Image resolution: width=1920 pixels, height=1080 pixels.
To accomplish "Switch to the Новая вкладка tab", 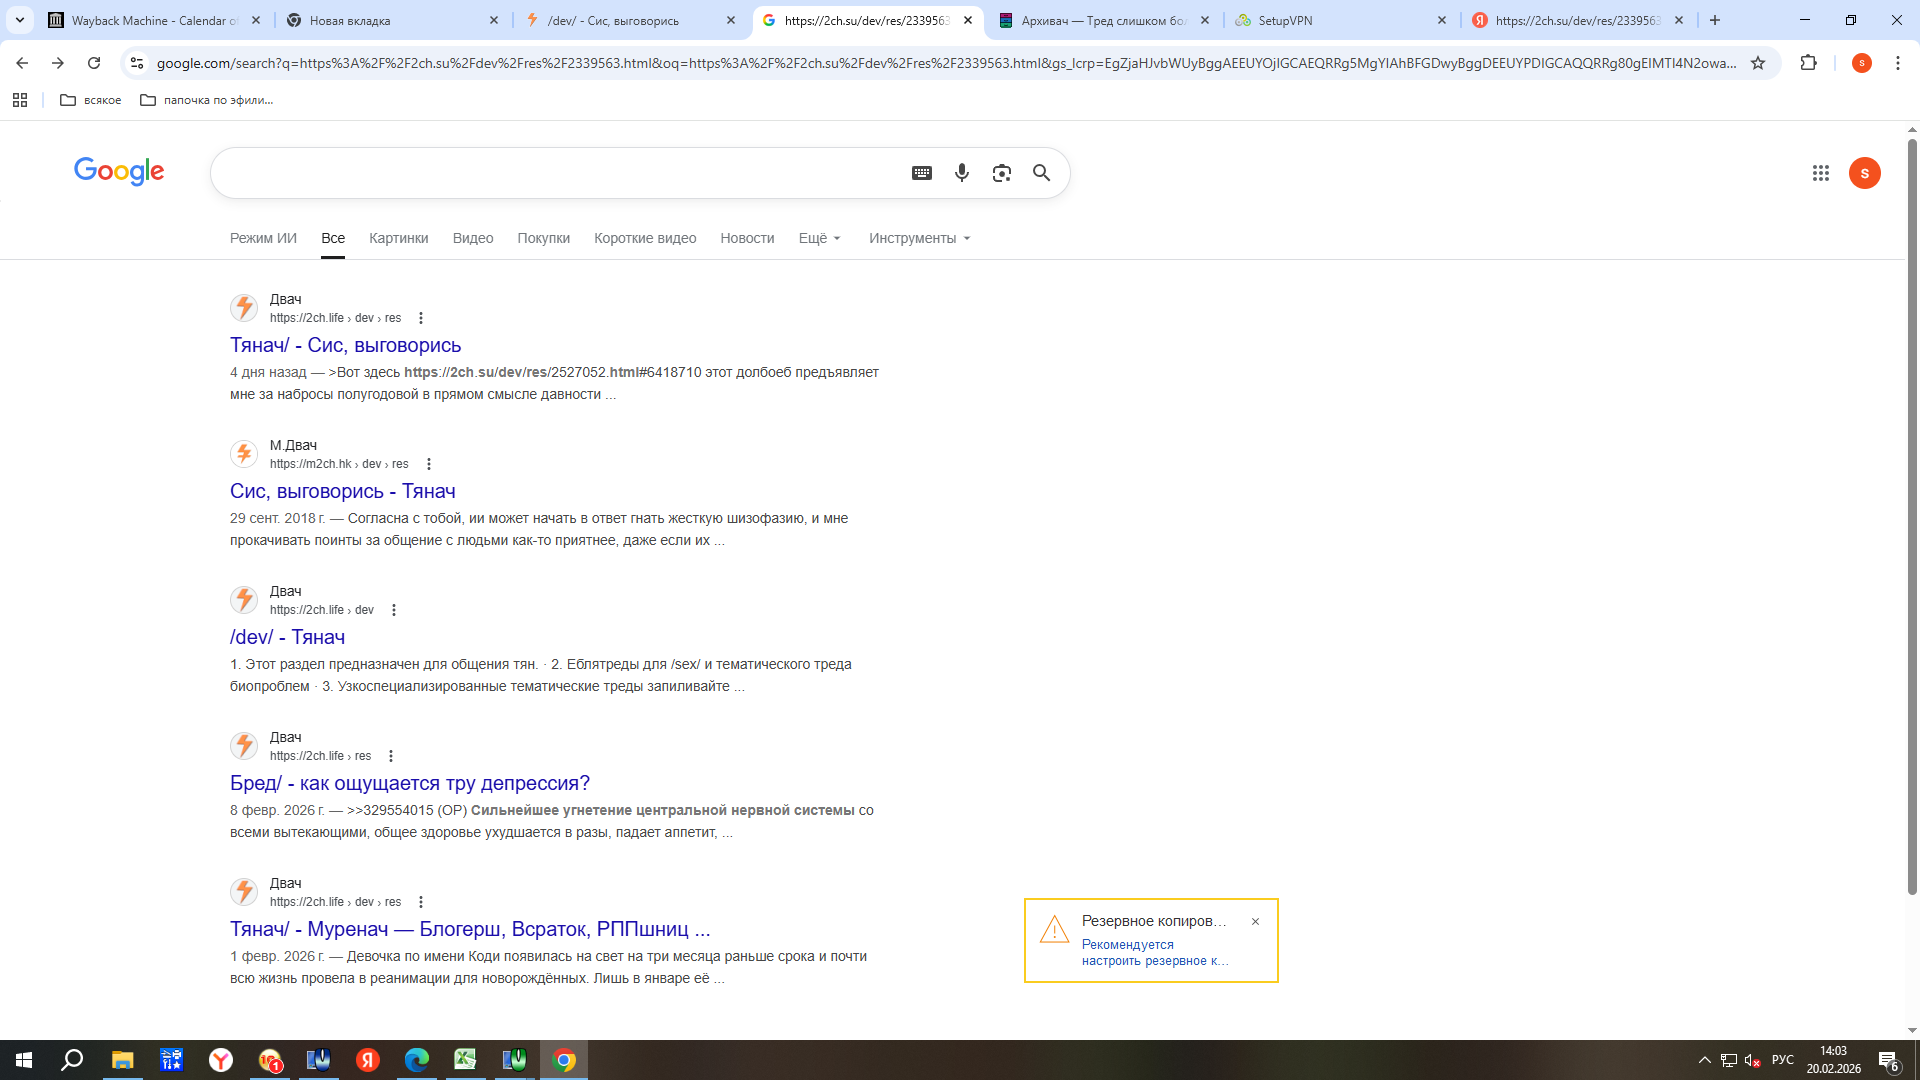I will click(392, 20).
